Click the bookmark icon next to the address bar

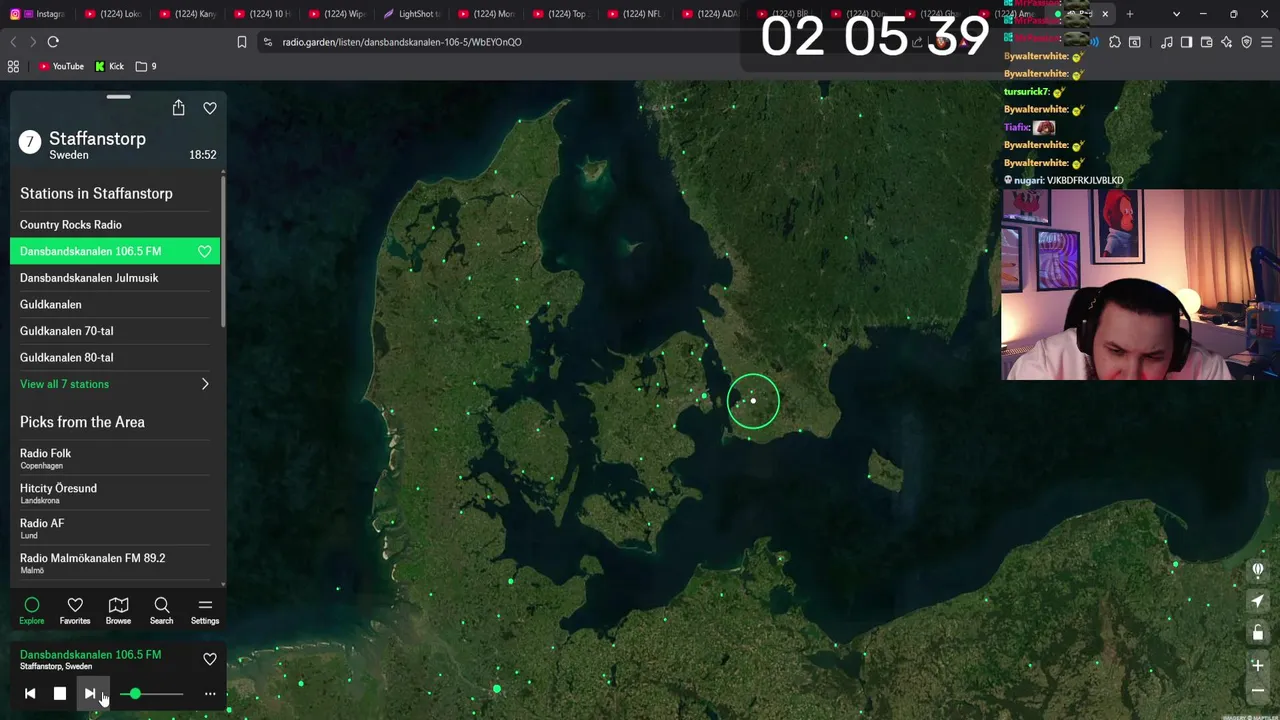click(x=241, y=42)
